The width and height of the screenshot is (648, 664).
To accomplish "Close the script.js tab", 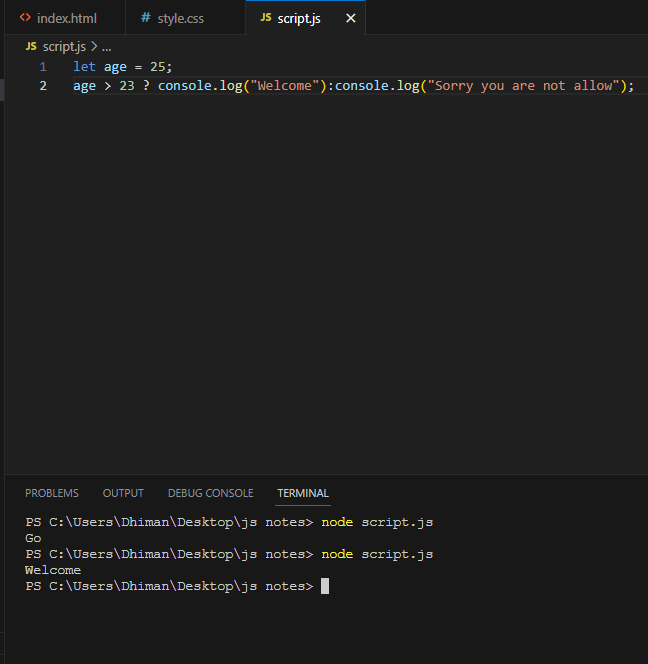I will click(x=351, y=18).
